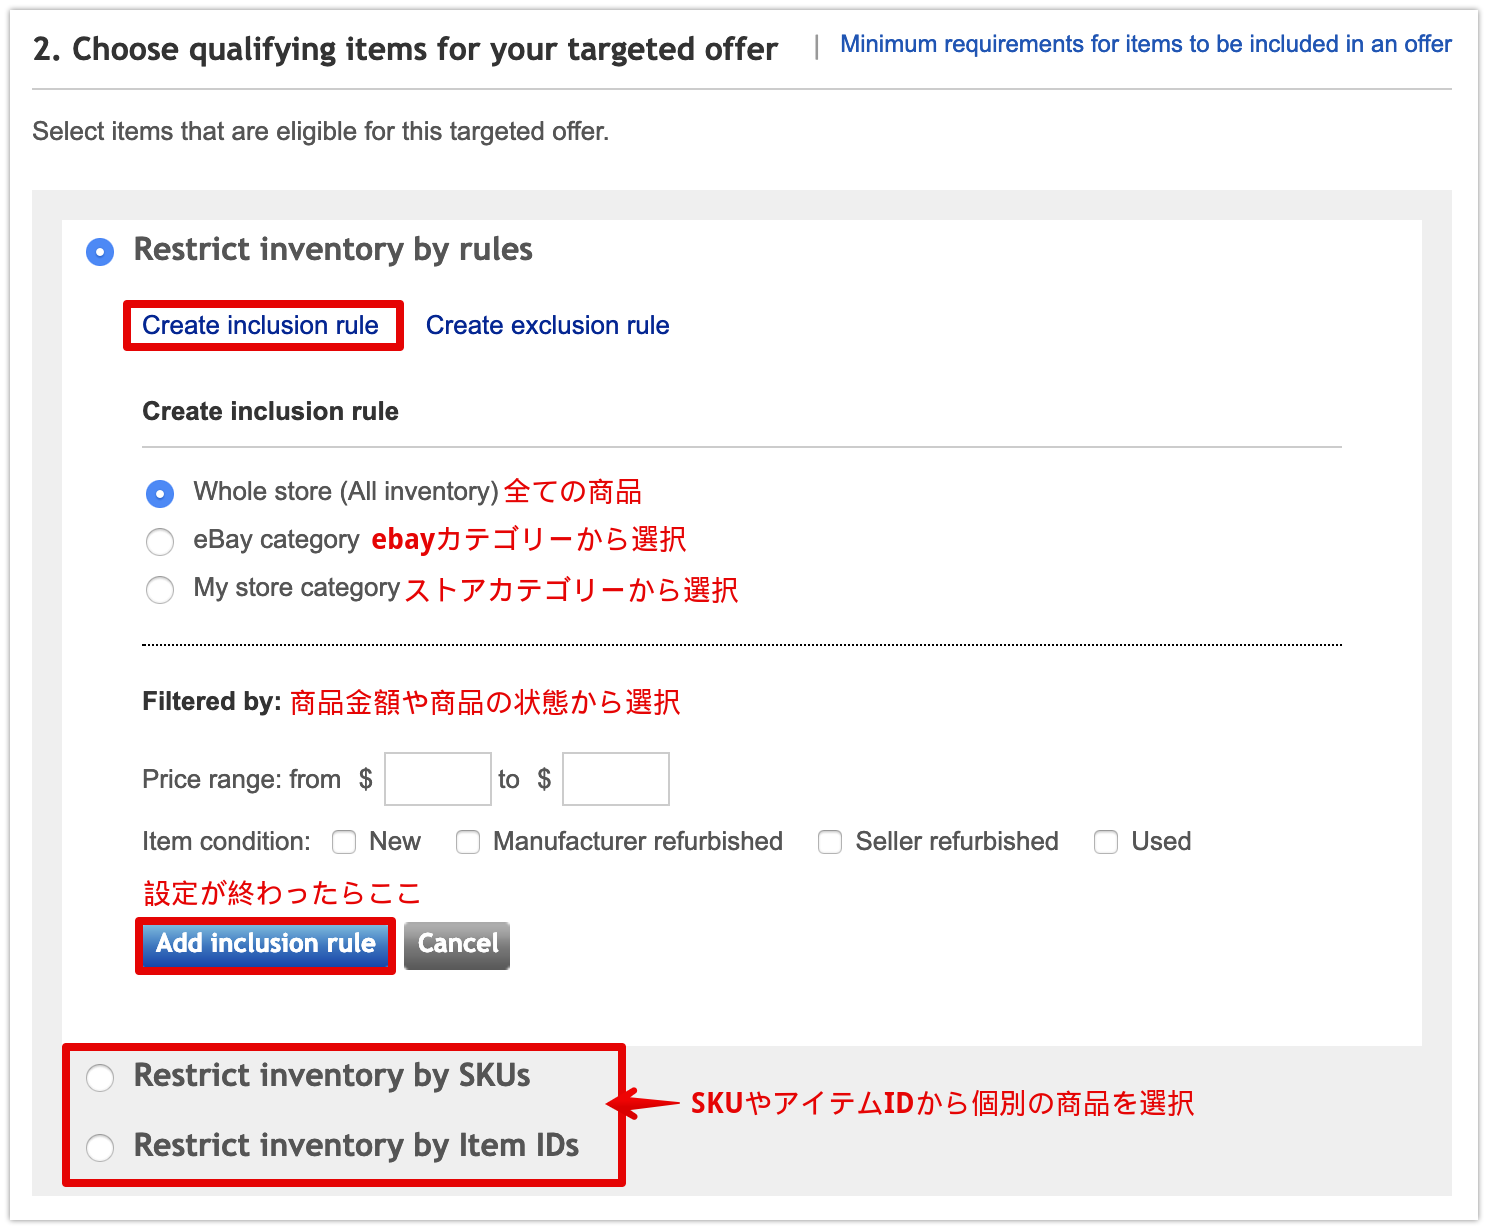Choose the Whole store (All inventory) radio option
This screenshot has width=1488, height=1230.
pos(160,493)
